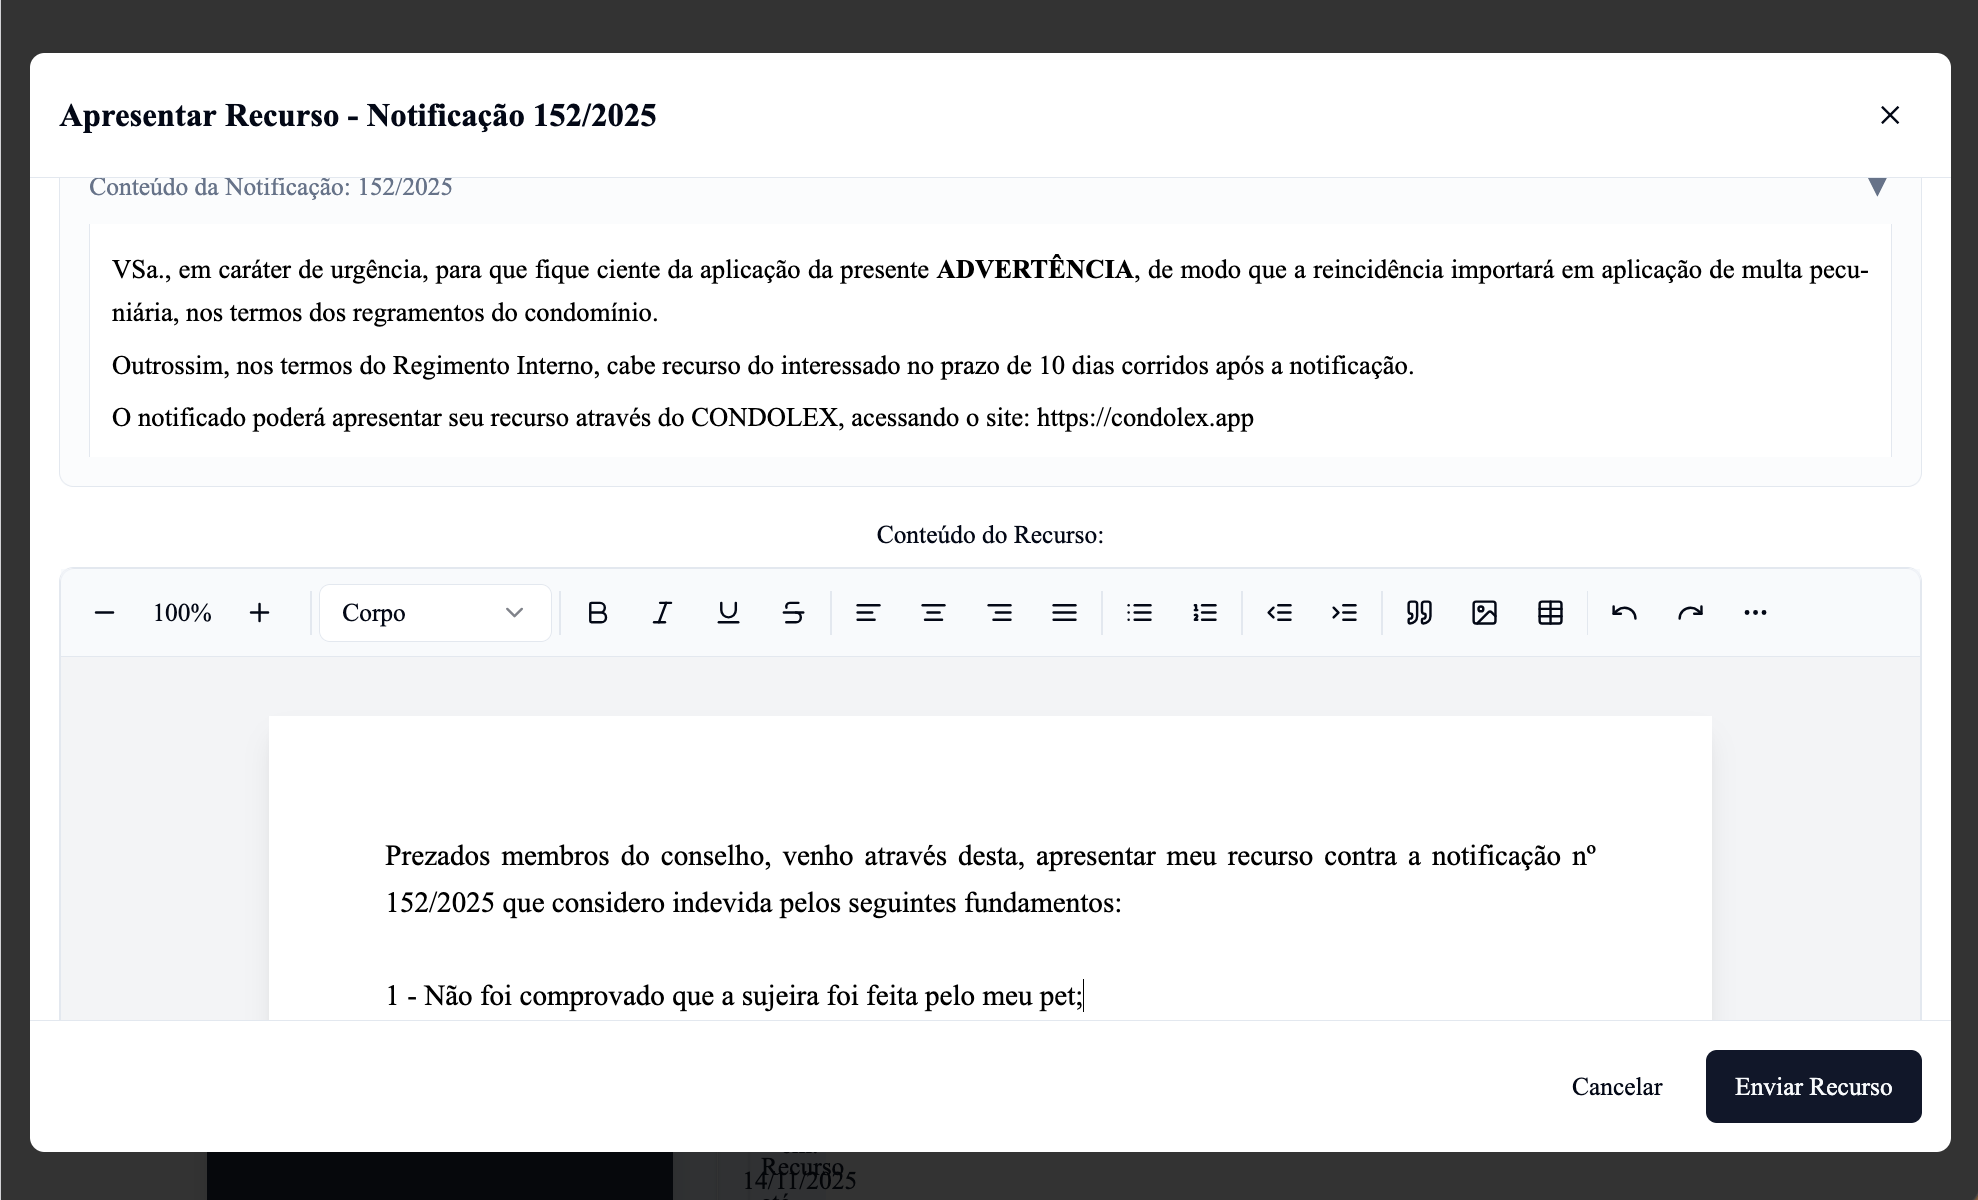This screenshot has height=1200, width=1978.
Task: Enable center text alignment
Action: 932,613
